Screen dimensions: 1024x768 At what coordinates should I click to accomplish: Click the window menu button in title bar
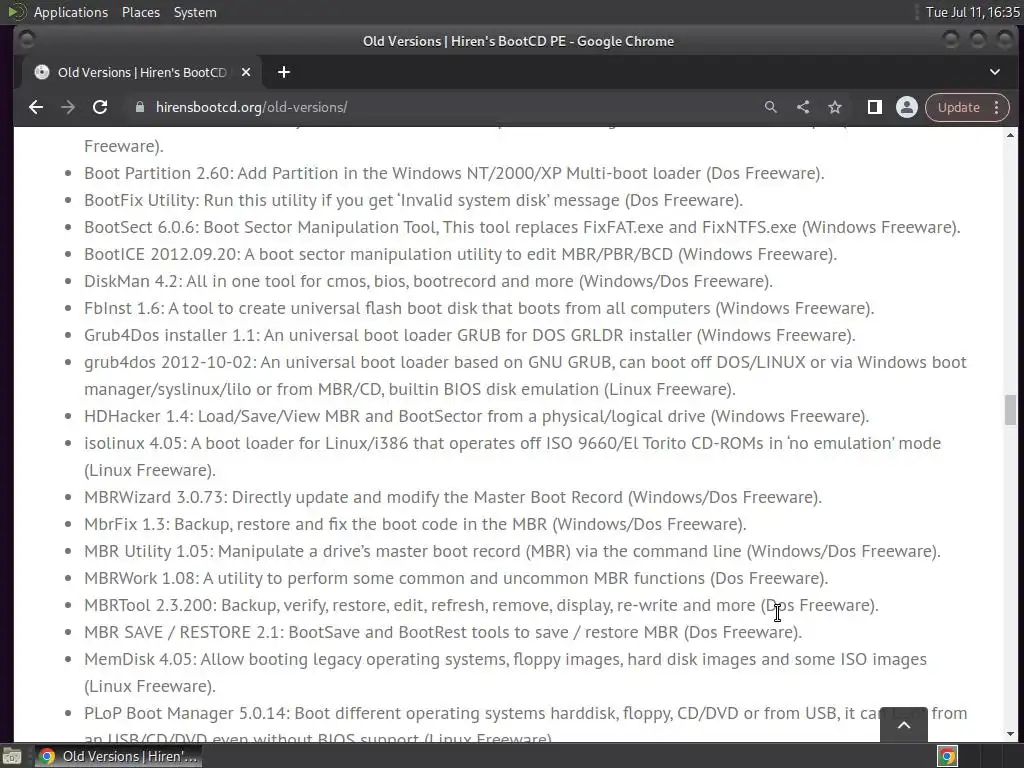click(27, 40)
